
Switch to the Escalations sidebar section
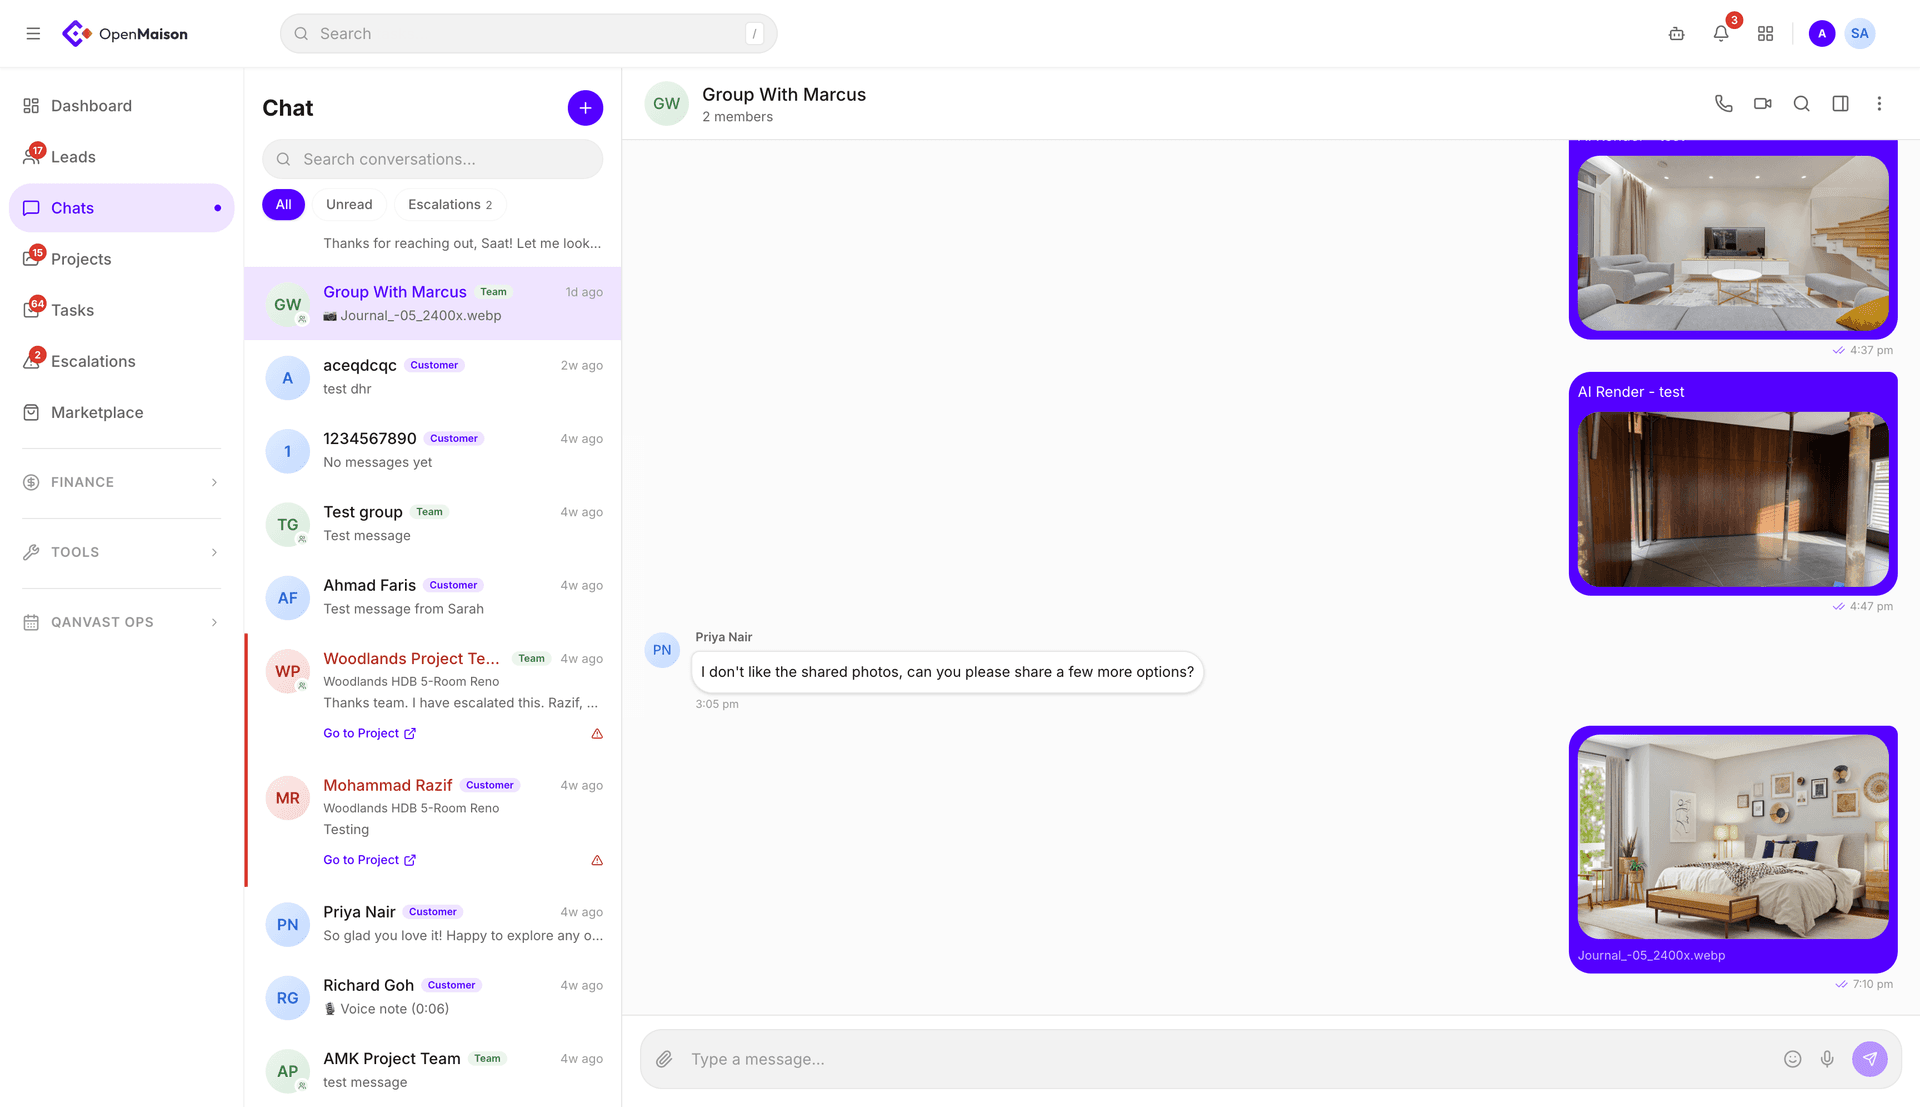tap(93, 361)
